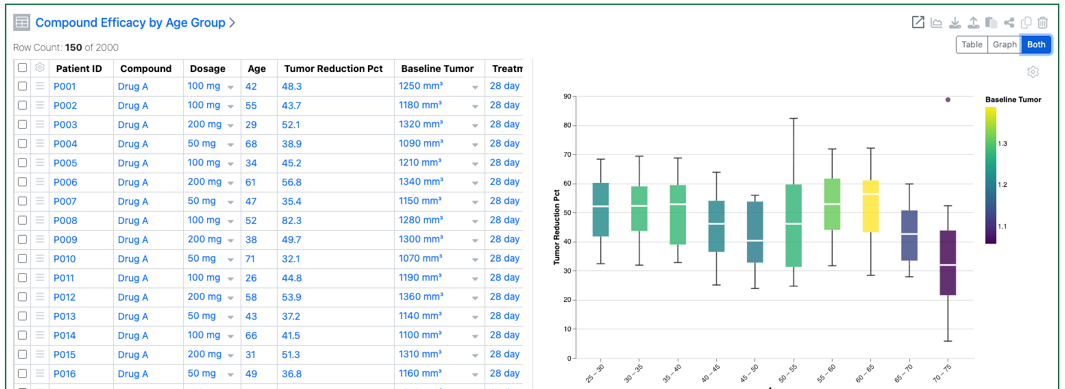Click the age value 71 for P010
The image size is (1065, 389).
251,259
